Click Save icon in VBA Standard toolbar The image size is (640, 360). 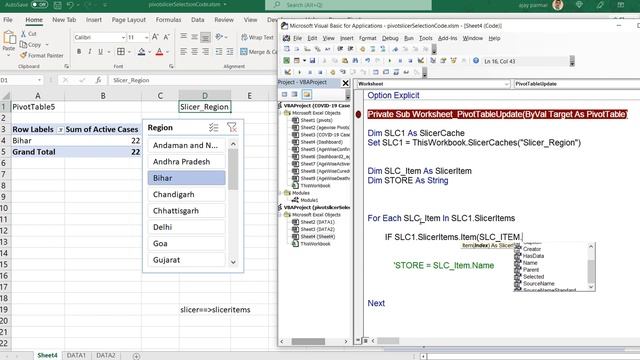312,61
